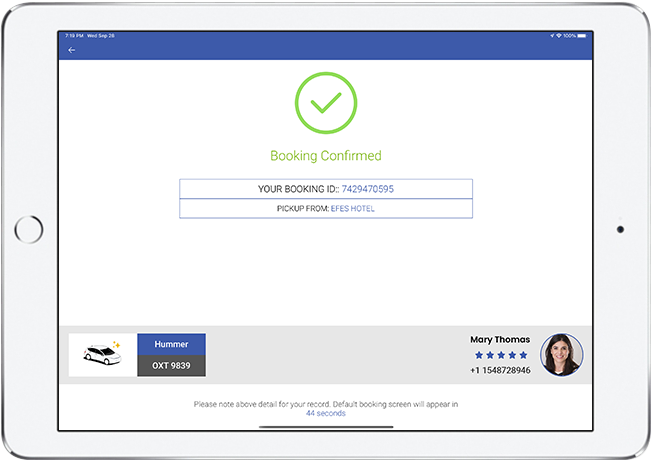Tap pickup location EFES HOTEL

(353, 209)
